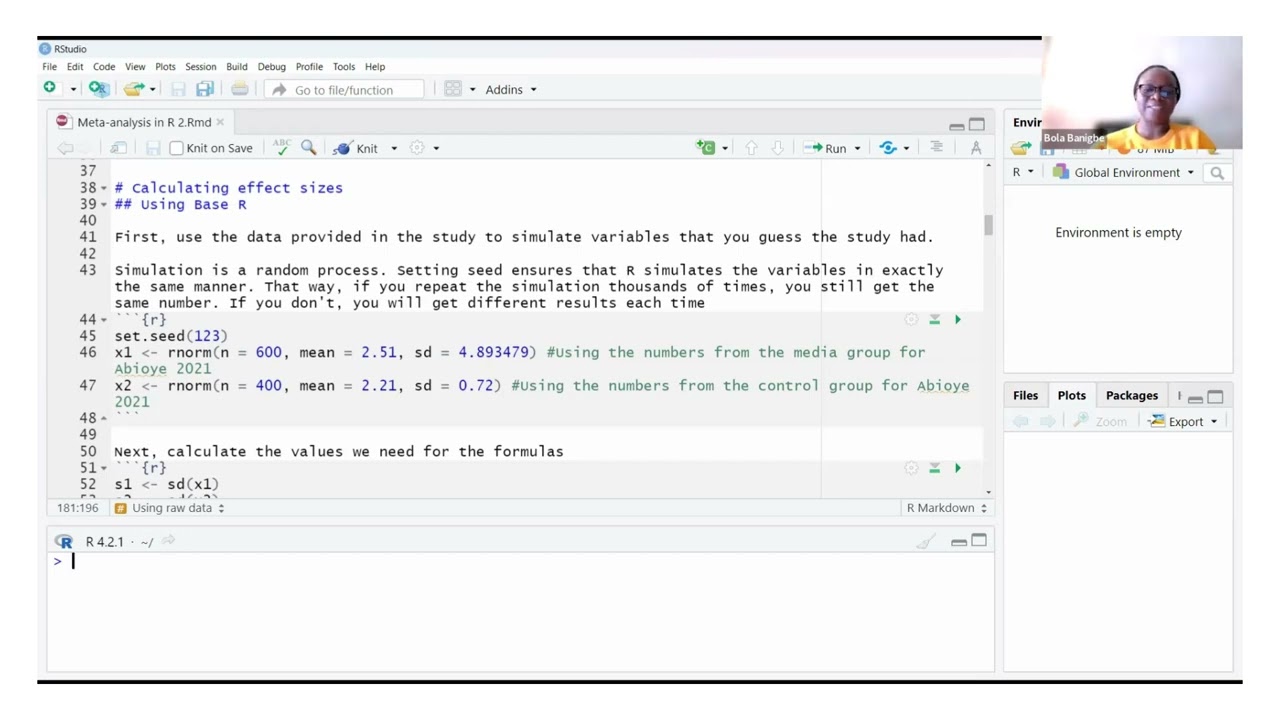Click the create project icon in main toolbar

[x=98, y=89]
